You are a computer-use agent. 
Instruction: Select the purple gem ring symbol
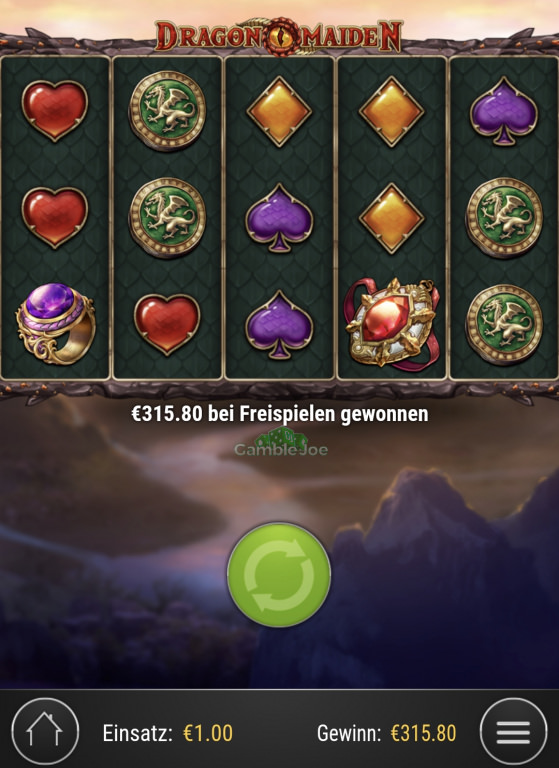[x=55, y=324]
